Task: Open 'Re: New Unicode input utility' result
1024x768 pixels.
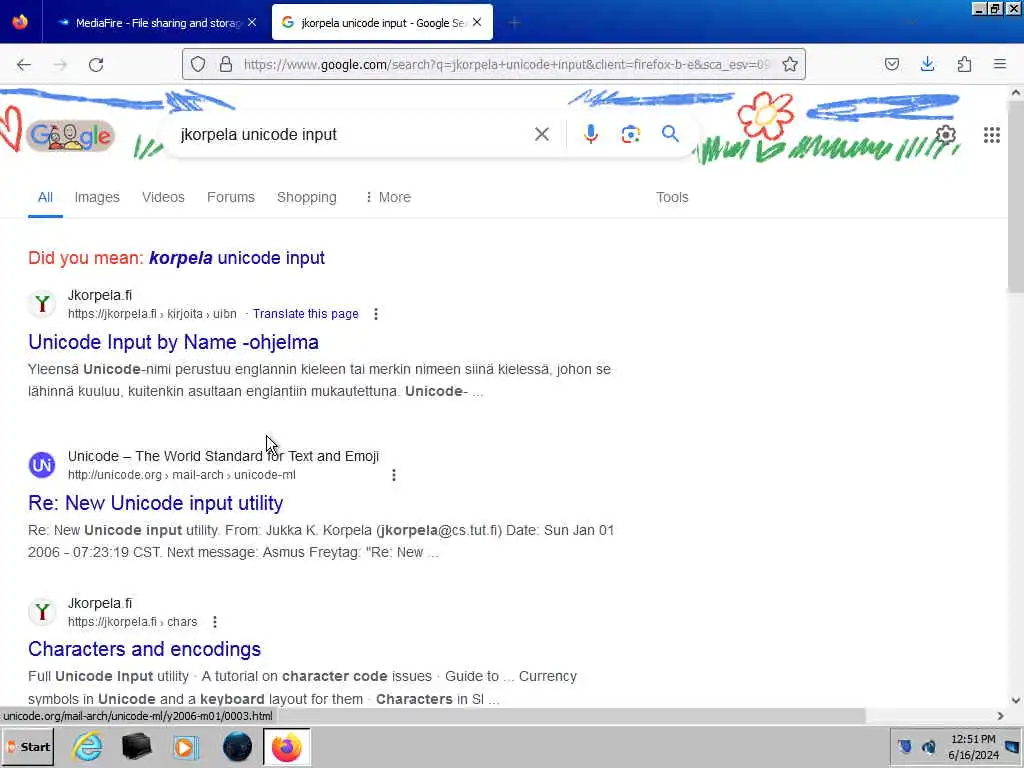Action: 155,503
